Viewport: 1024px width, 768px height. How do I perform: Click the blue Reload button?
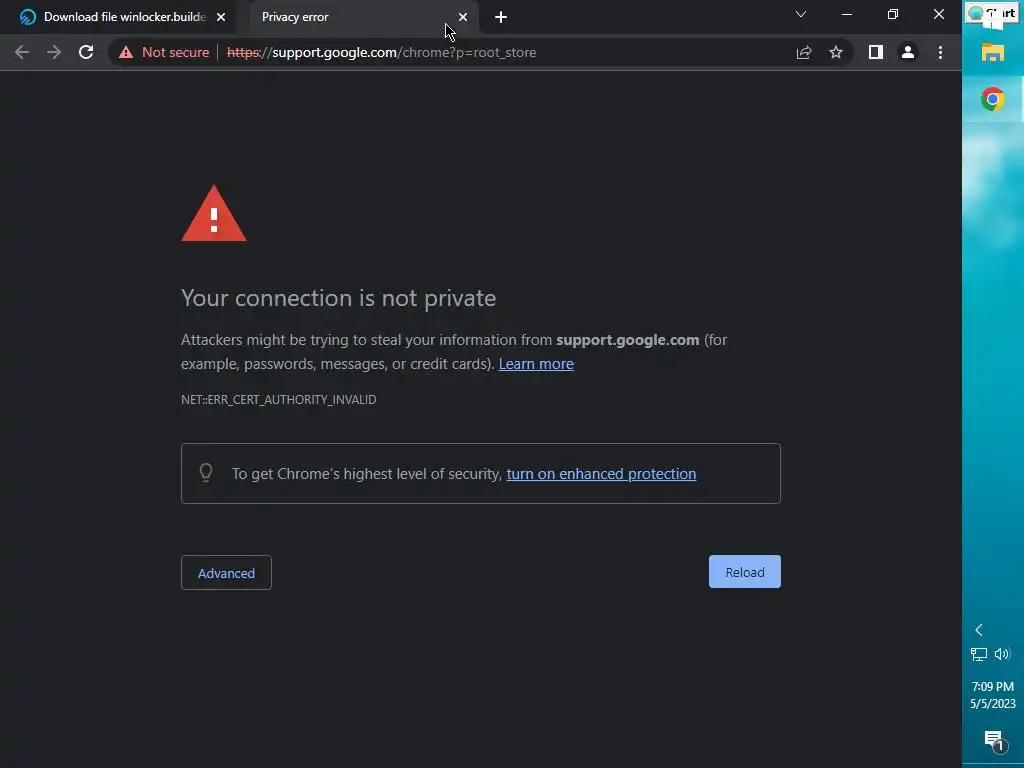click(x=744, y=572)
